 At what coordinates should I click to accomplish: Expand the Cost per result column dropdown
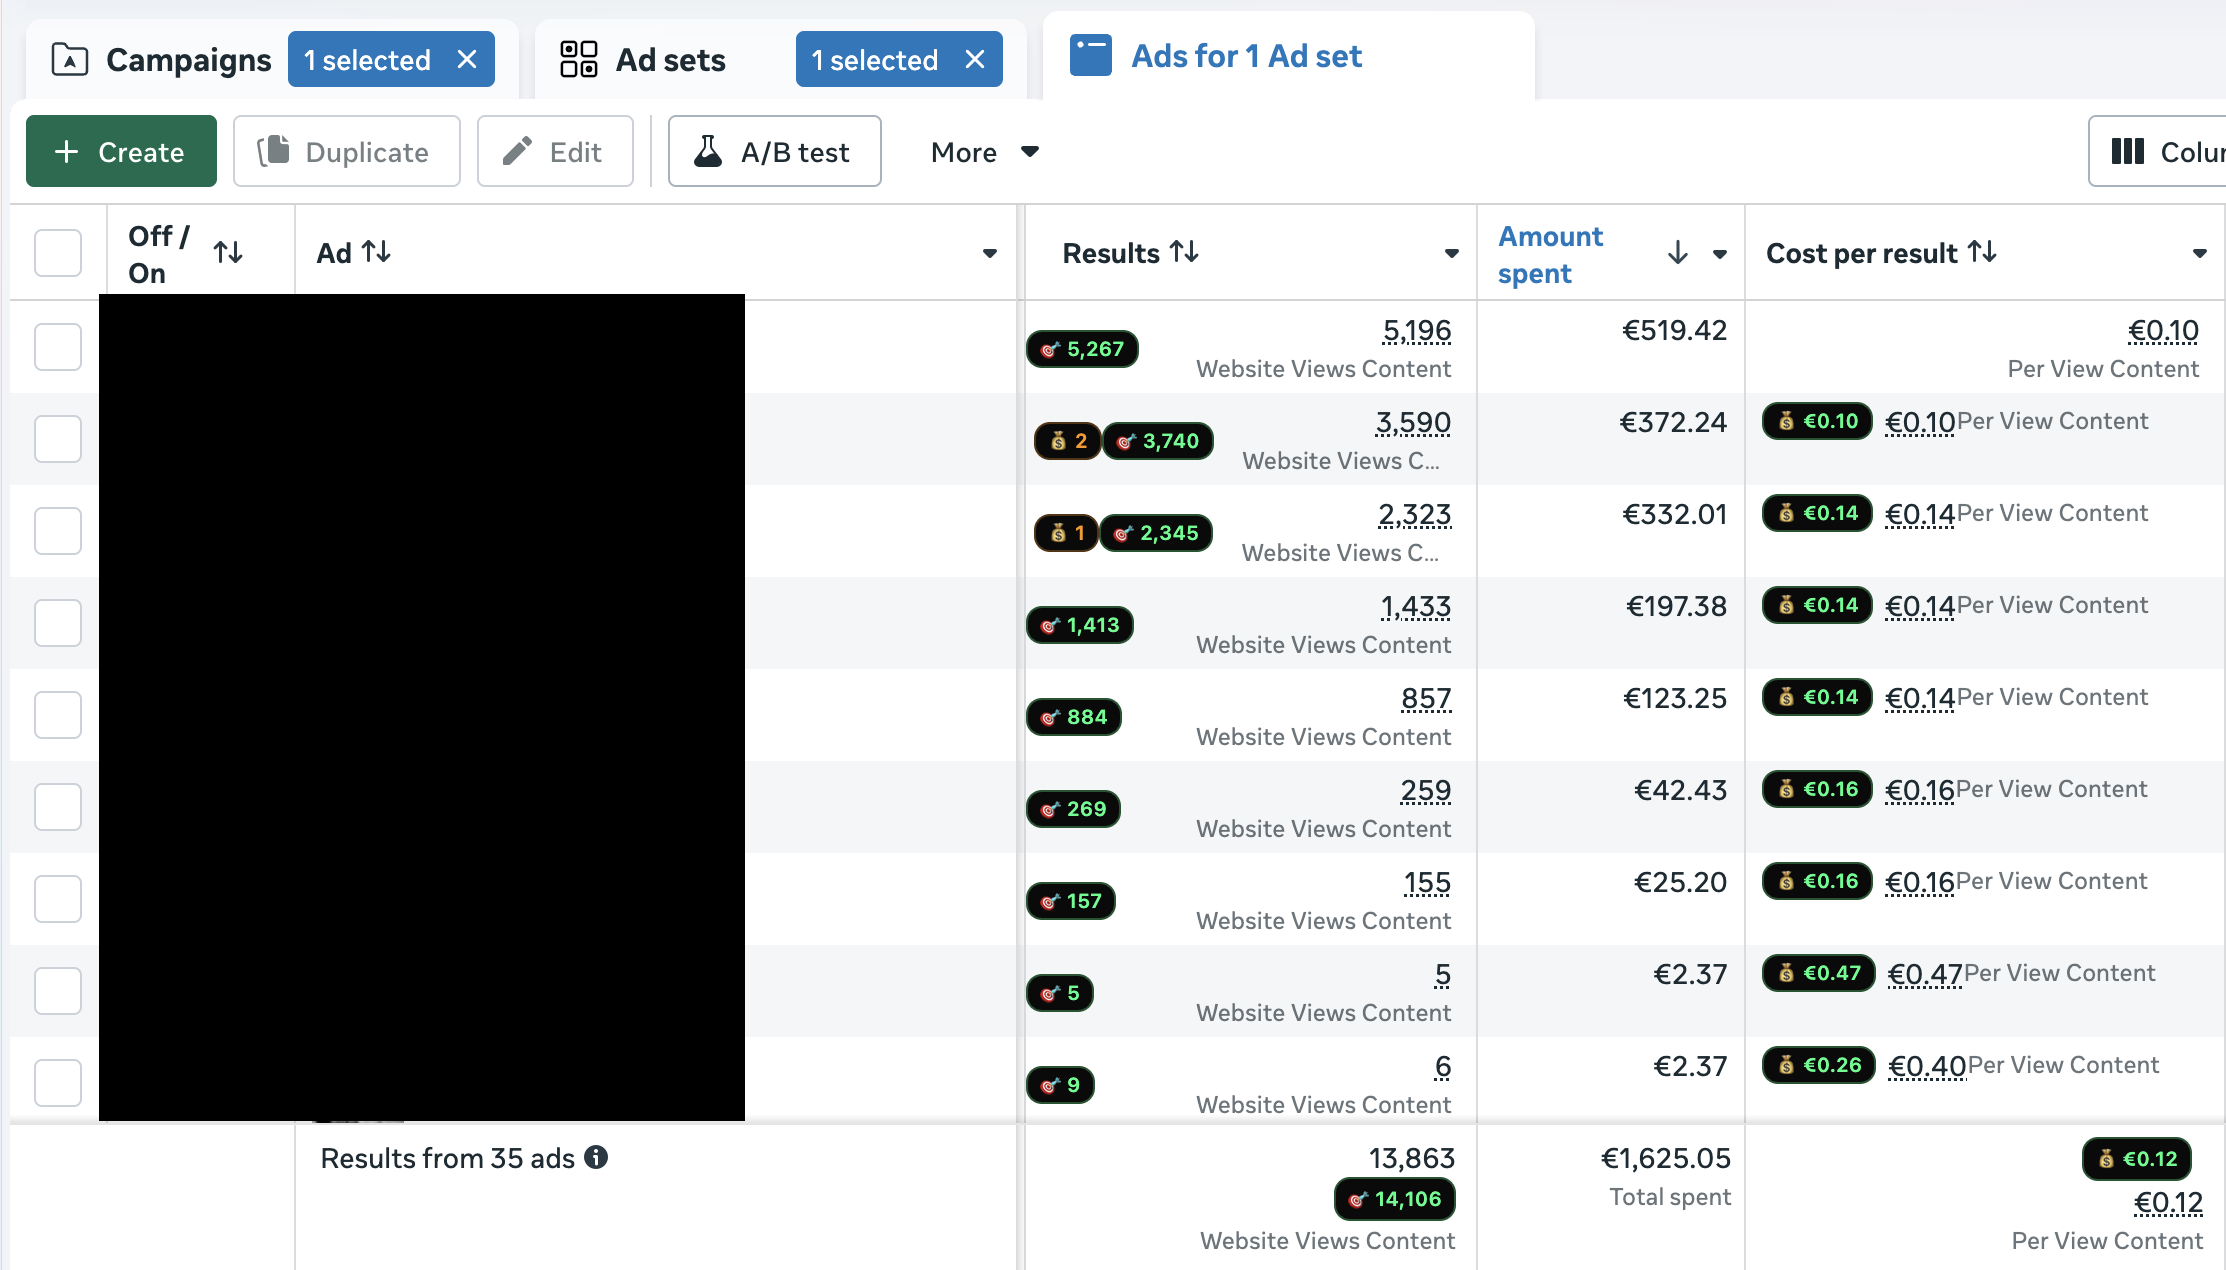(x=2198, y=253)
